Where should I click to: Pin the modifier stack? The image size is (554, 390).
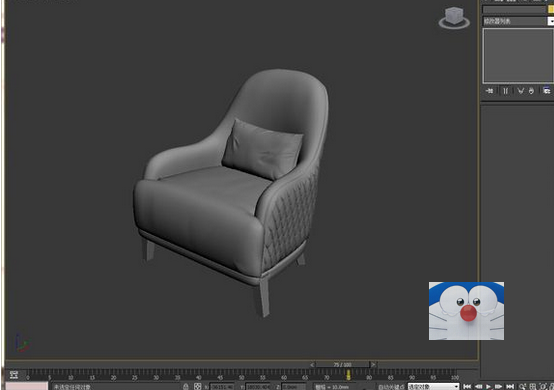[x=489, y=91]
